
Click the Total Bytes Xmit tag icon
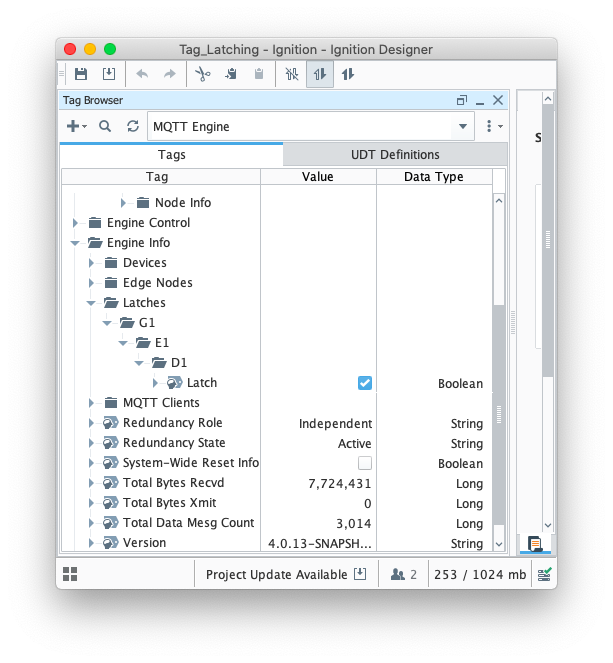pos(111,503)
